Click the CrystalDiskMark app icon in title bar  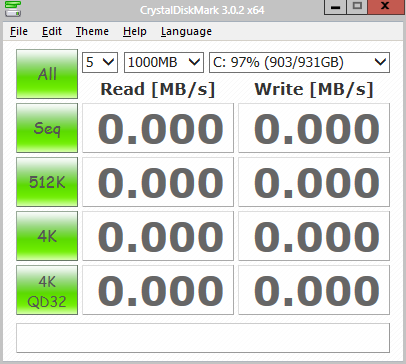13,9
